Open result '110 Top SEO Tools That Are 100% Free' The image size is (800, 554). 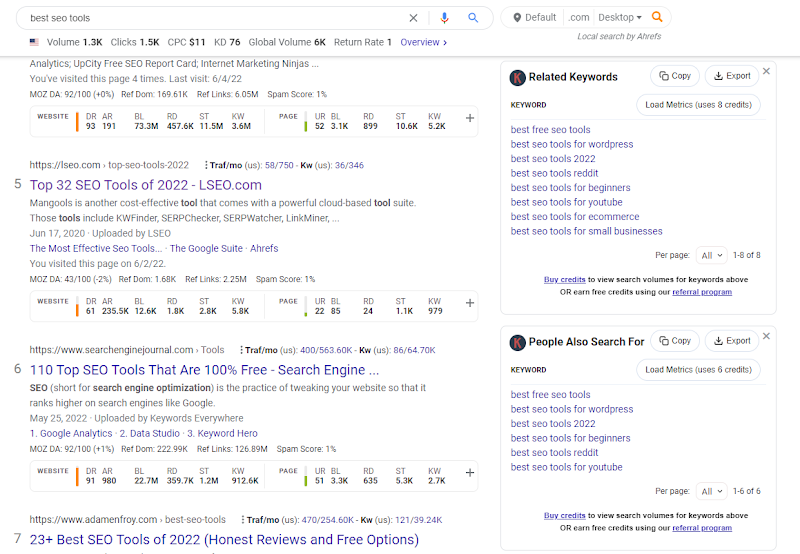[204, 370]
